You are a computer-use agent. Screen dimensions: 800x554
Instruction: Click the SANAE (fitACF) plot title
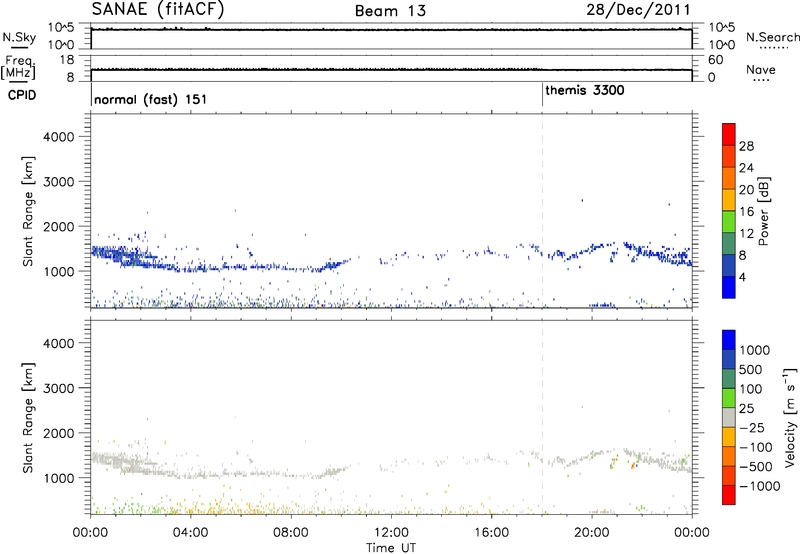tap(158, 10)
